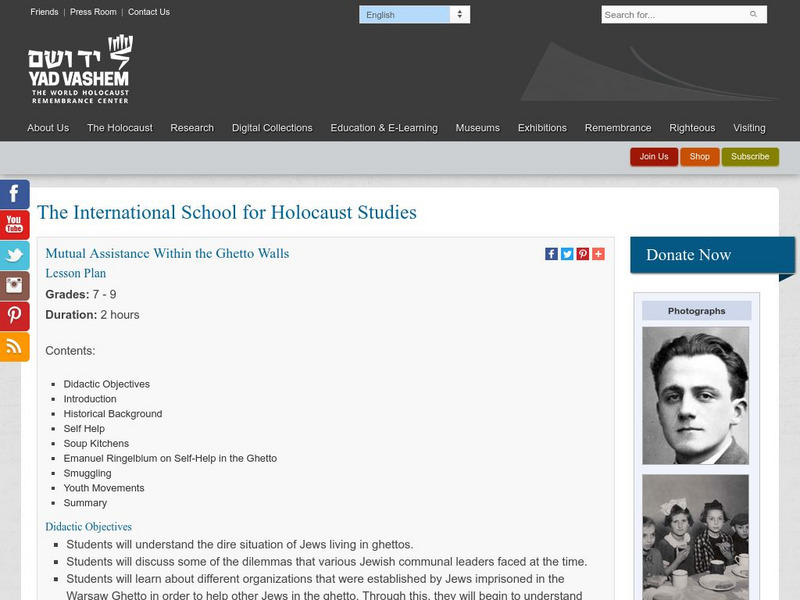Viewport: 800px width, 600px height.
Task: Open the Digital Collections menu
Action: [x=272, y=128]
